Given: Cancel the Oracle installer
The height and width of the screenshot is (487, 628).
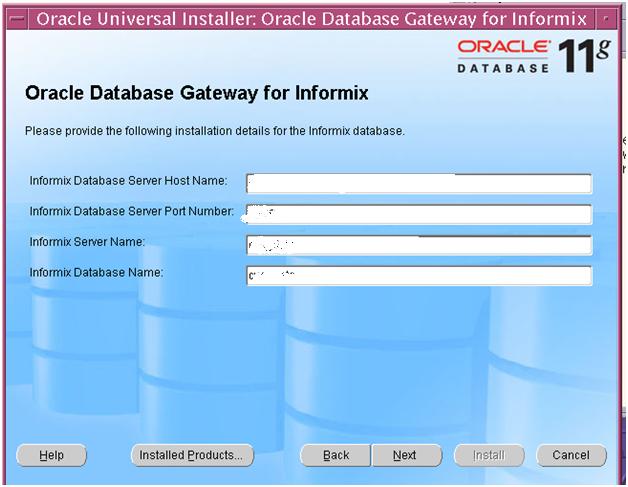Looking at the screenshot, I should (571, 455).
